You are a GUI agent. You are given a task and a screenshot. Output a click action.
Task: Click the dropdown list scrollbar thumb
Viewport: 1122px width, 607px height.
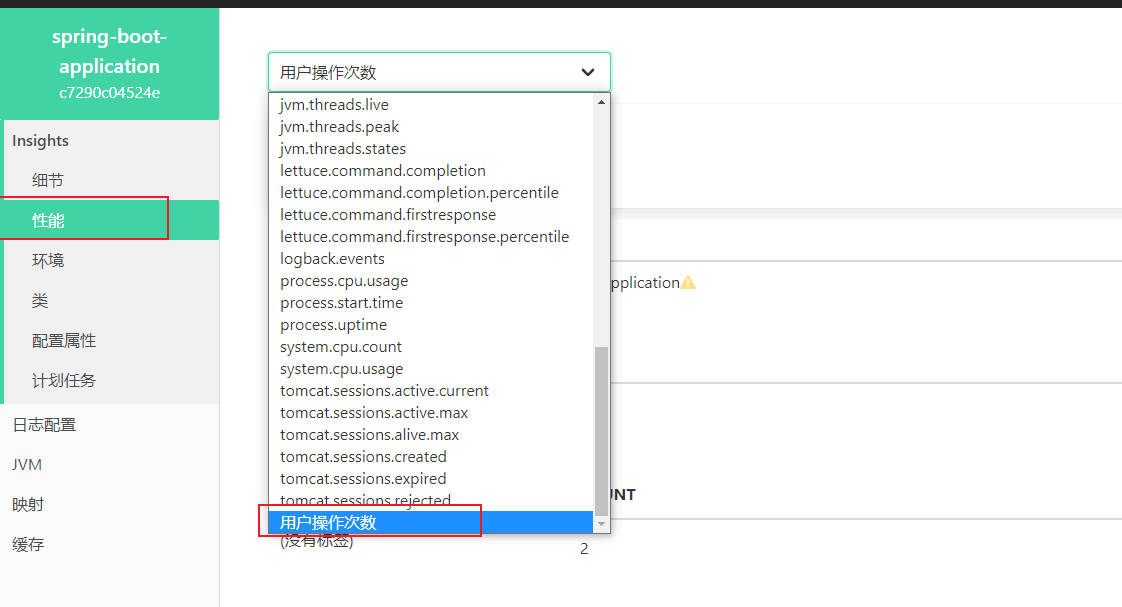[x=601, y=430]
